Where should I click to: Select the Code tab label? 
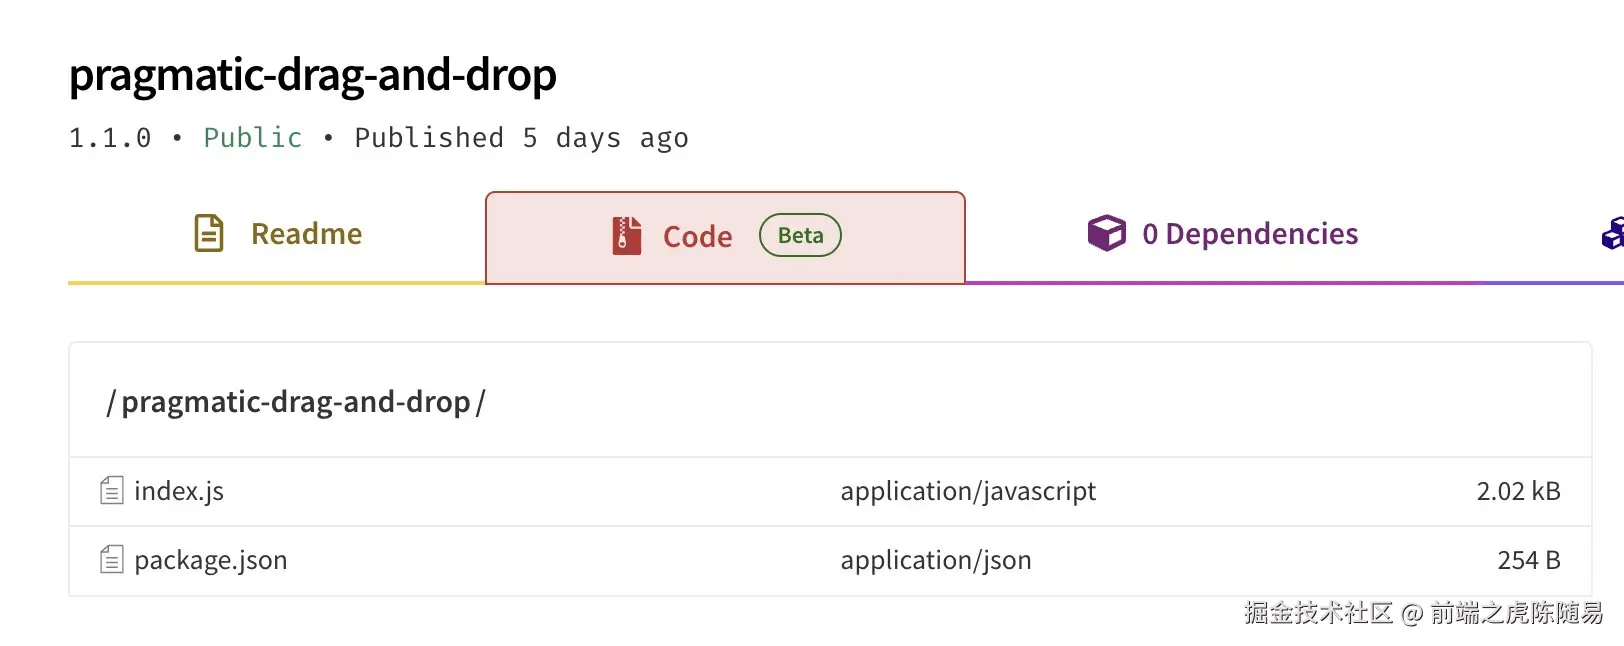(697, 237)
